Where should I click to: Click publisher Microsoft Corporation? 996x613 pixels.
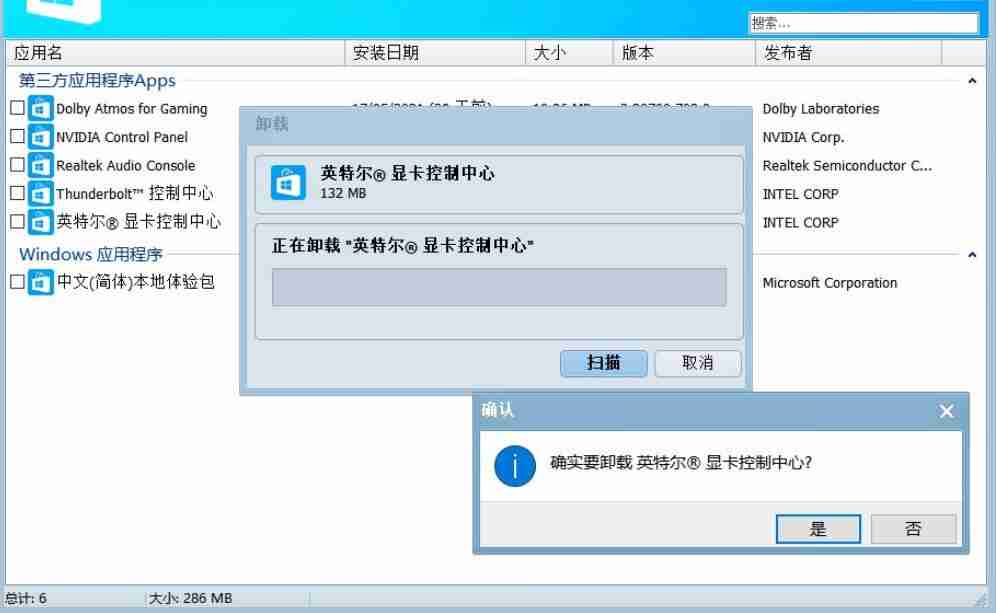[830, 283]
